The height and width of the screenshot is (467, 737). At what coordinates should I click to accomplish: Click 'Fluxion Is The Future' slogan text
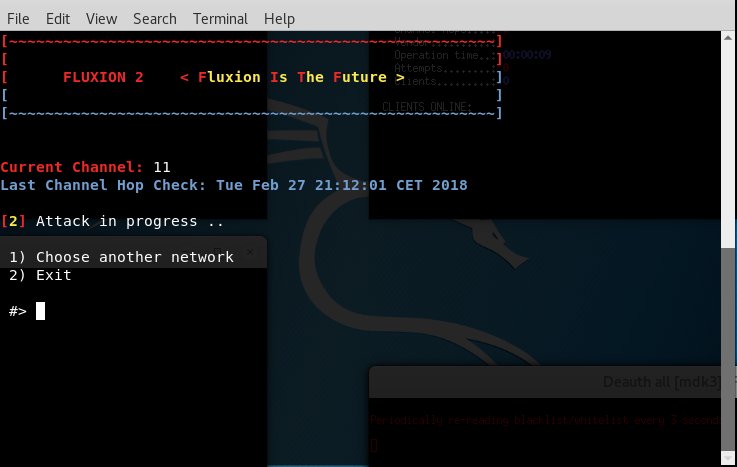pyautogui.click(x=292, y=77)
